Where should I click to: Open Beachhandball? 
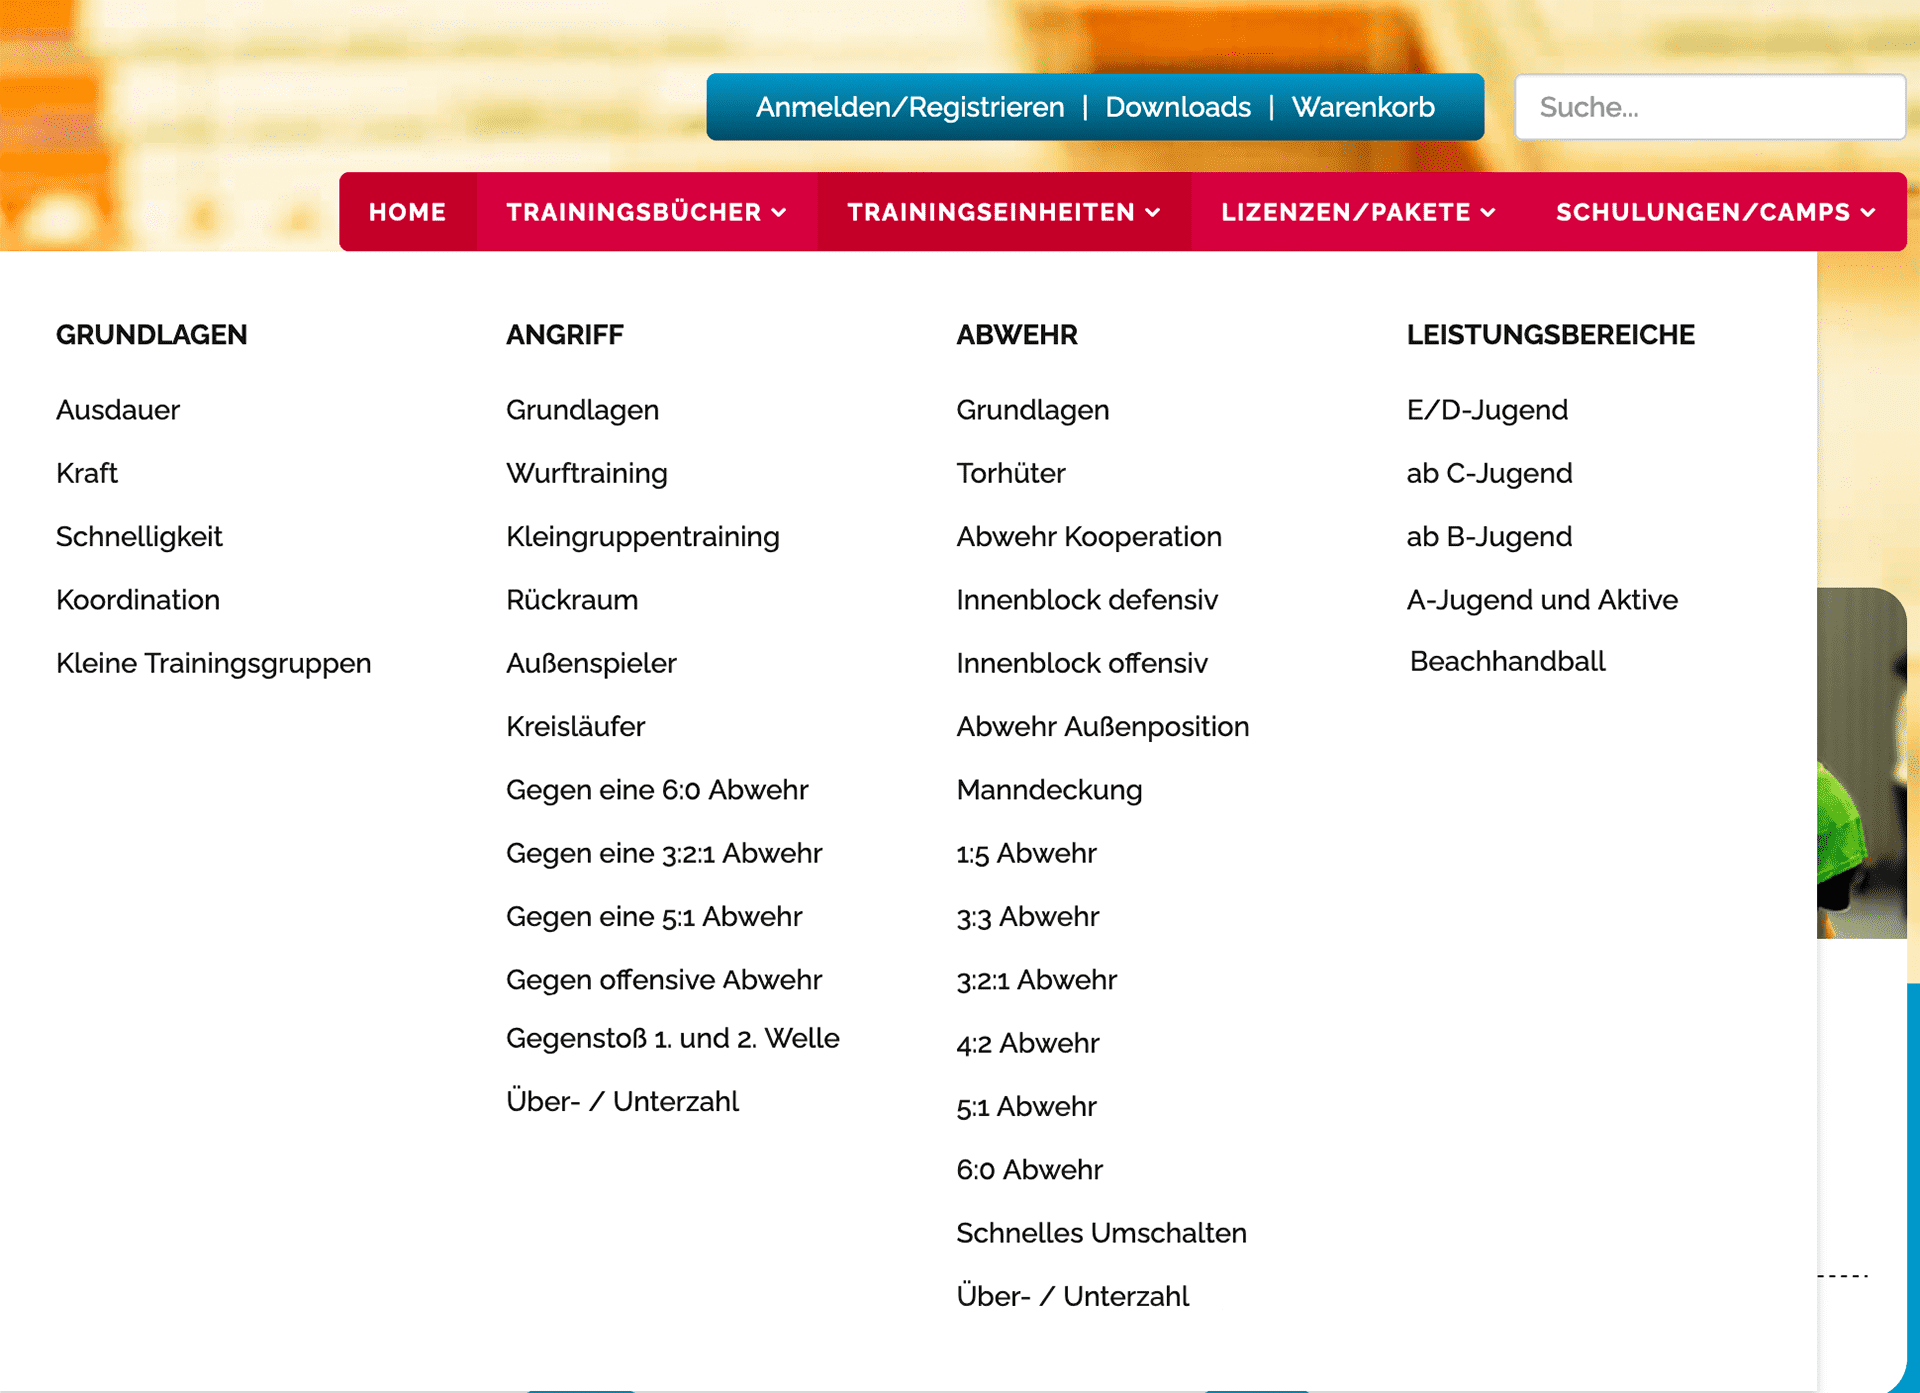tap(1507, 661)
